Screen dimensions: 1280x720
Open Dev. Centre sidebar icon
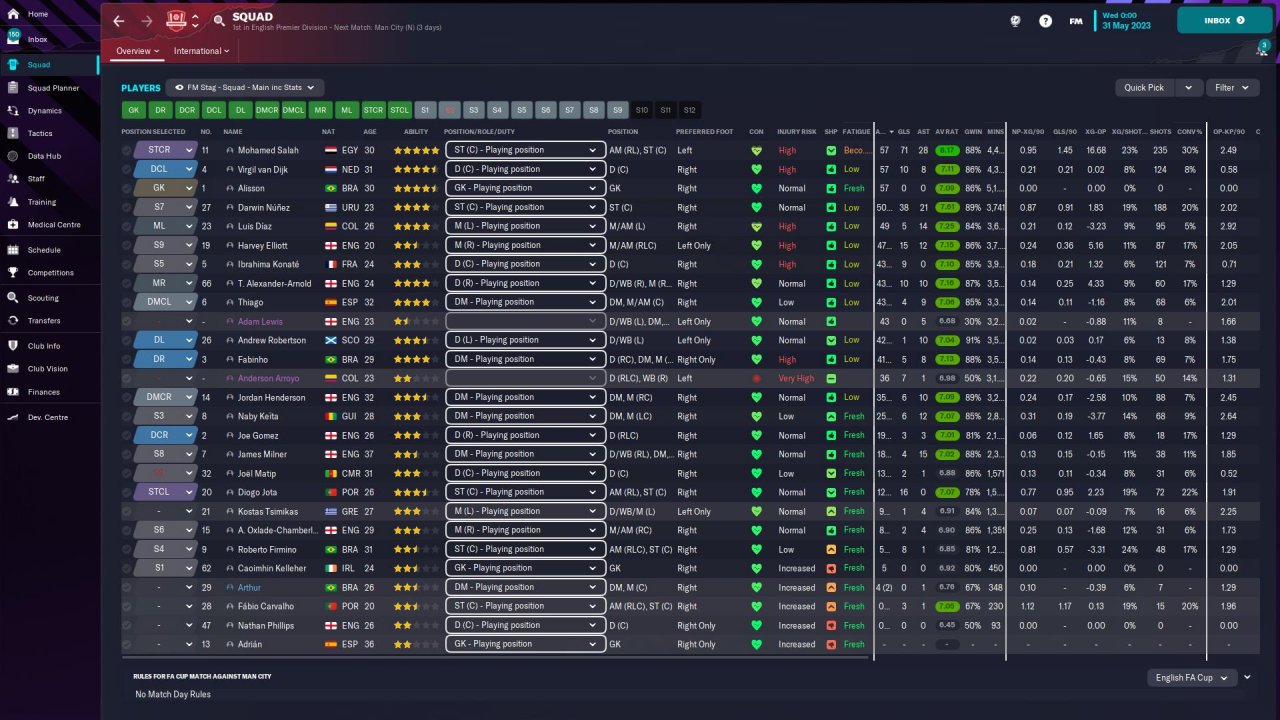click(13, 417)
